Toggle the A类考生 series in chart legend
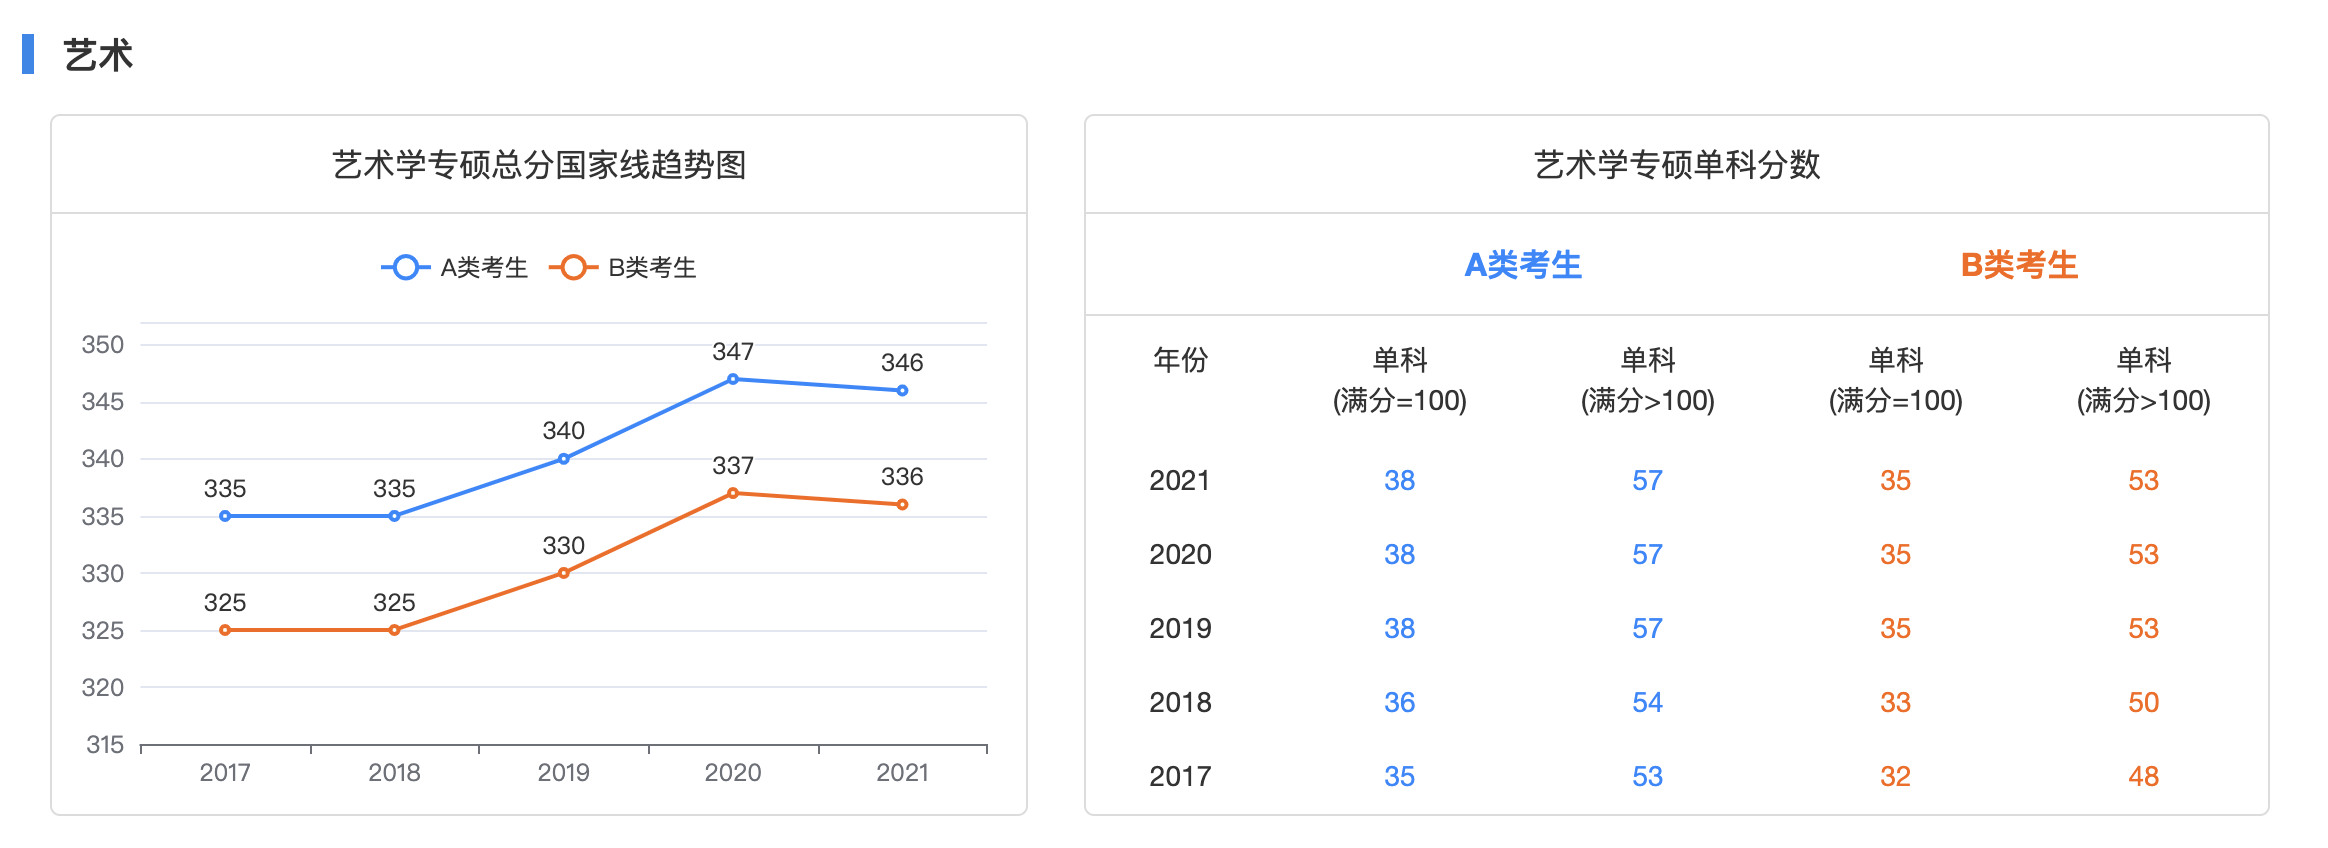 pos(455,268)
